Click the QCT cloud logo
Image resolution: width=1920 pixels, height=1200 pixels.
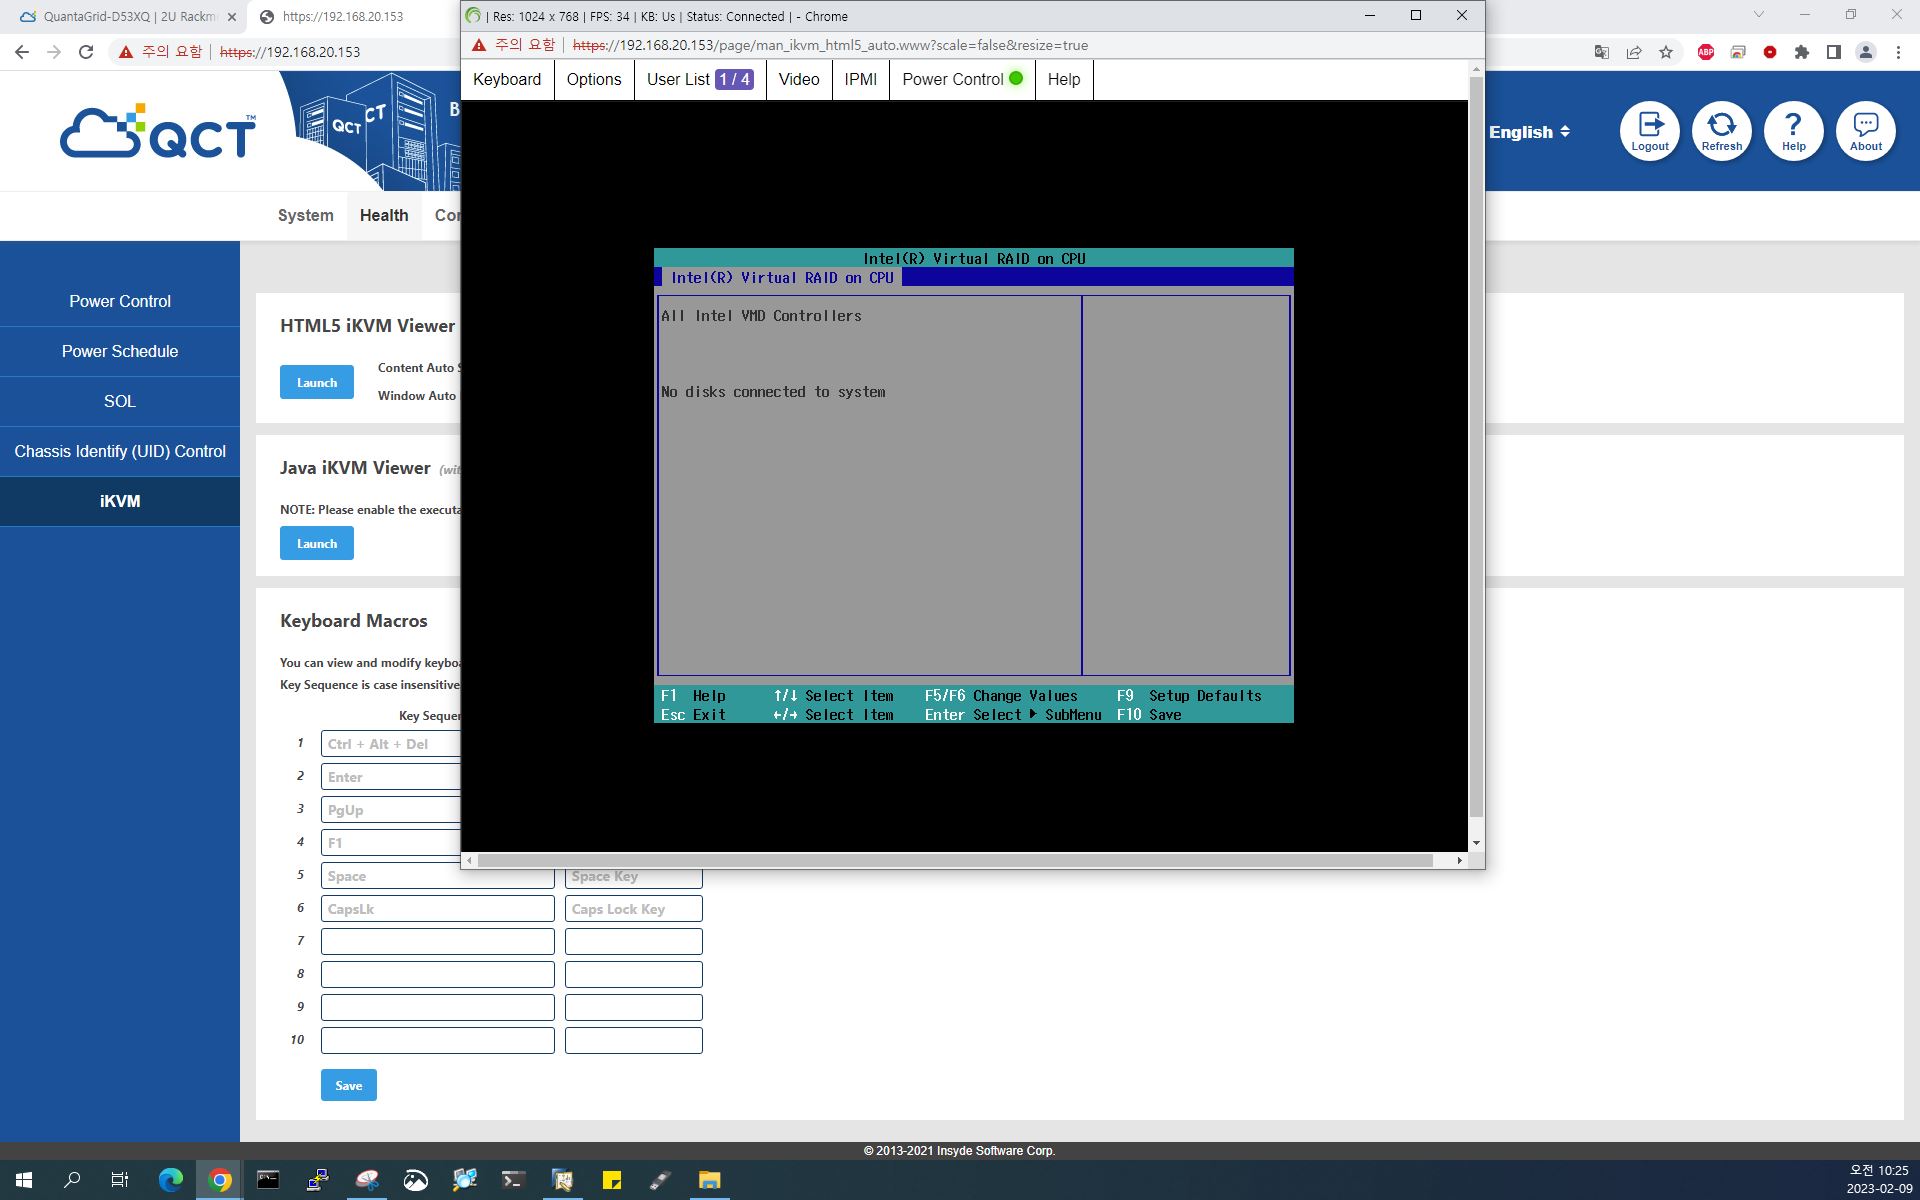157,131
